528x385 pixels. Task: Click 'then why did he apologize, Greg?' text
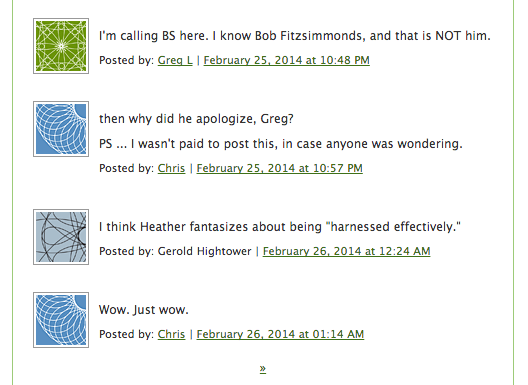(196, 119)
